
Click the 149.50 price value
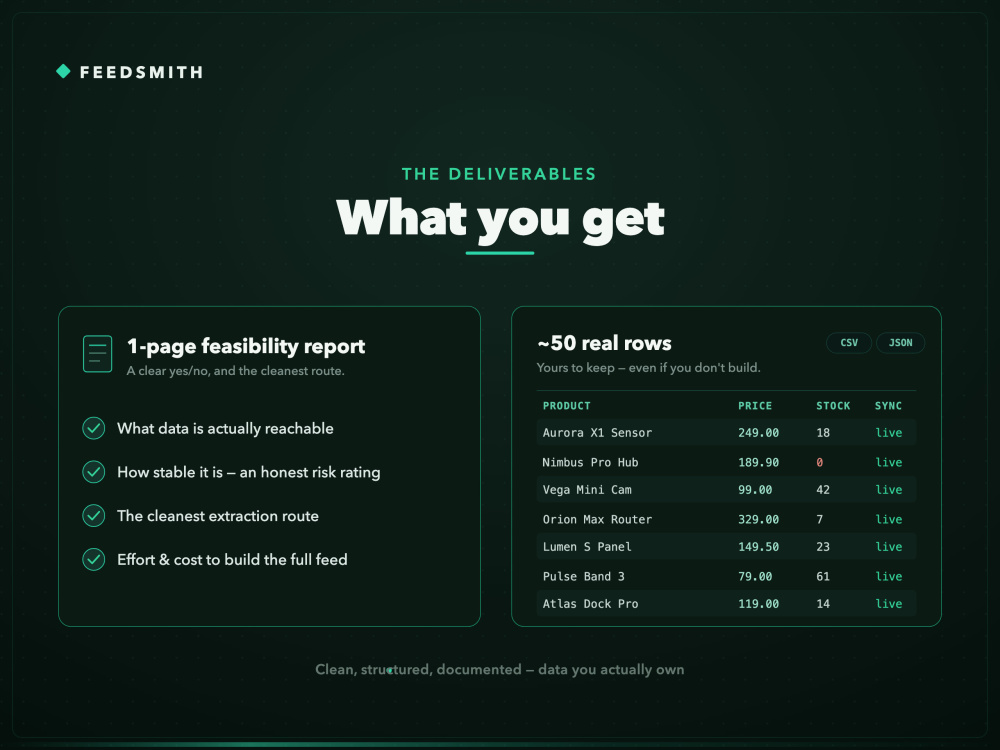click(758, 547)
